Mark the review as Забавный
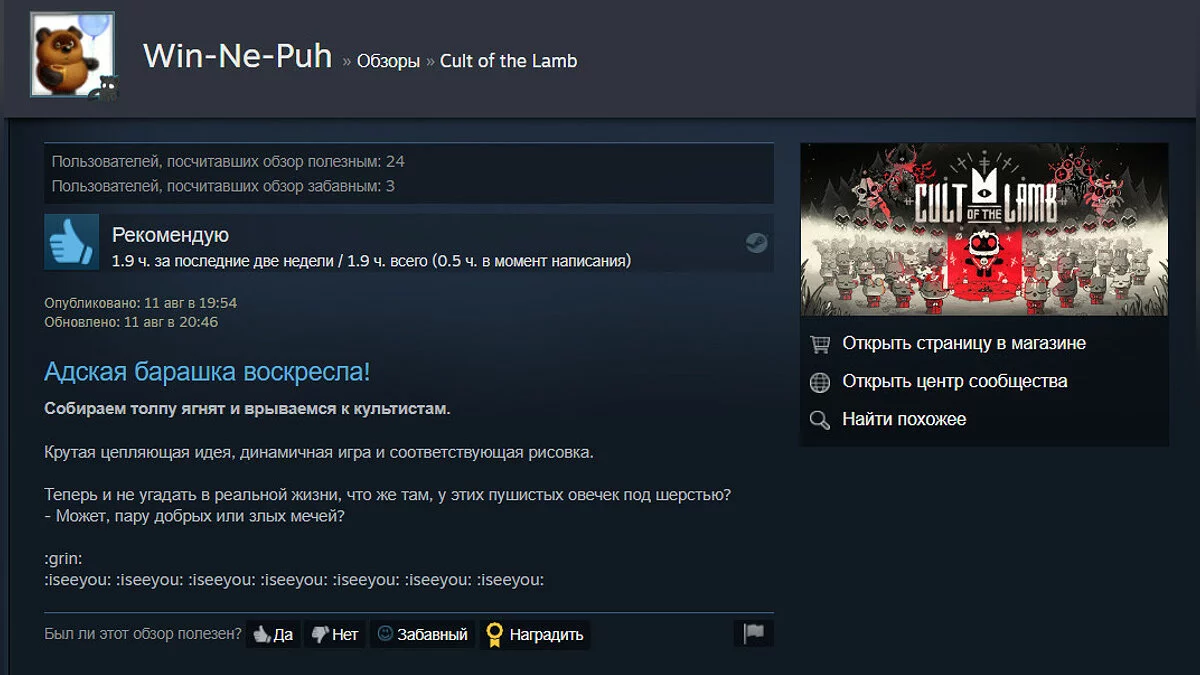This screenshot has width=1200, height=675. coord(422,634)
